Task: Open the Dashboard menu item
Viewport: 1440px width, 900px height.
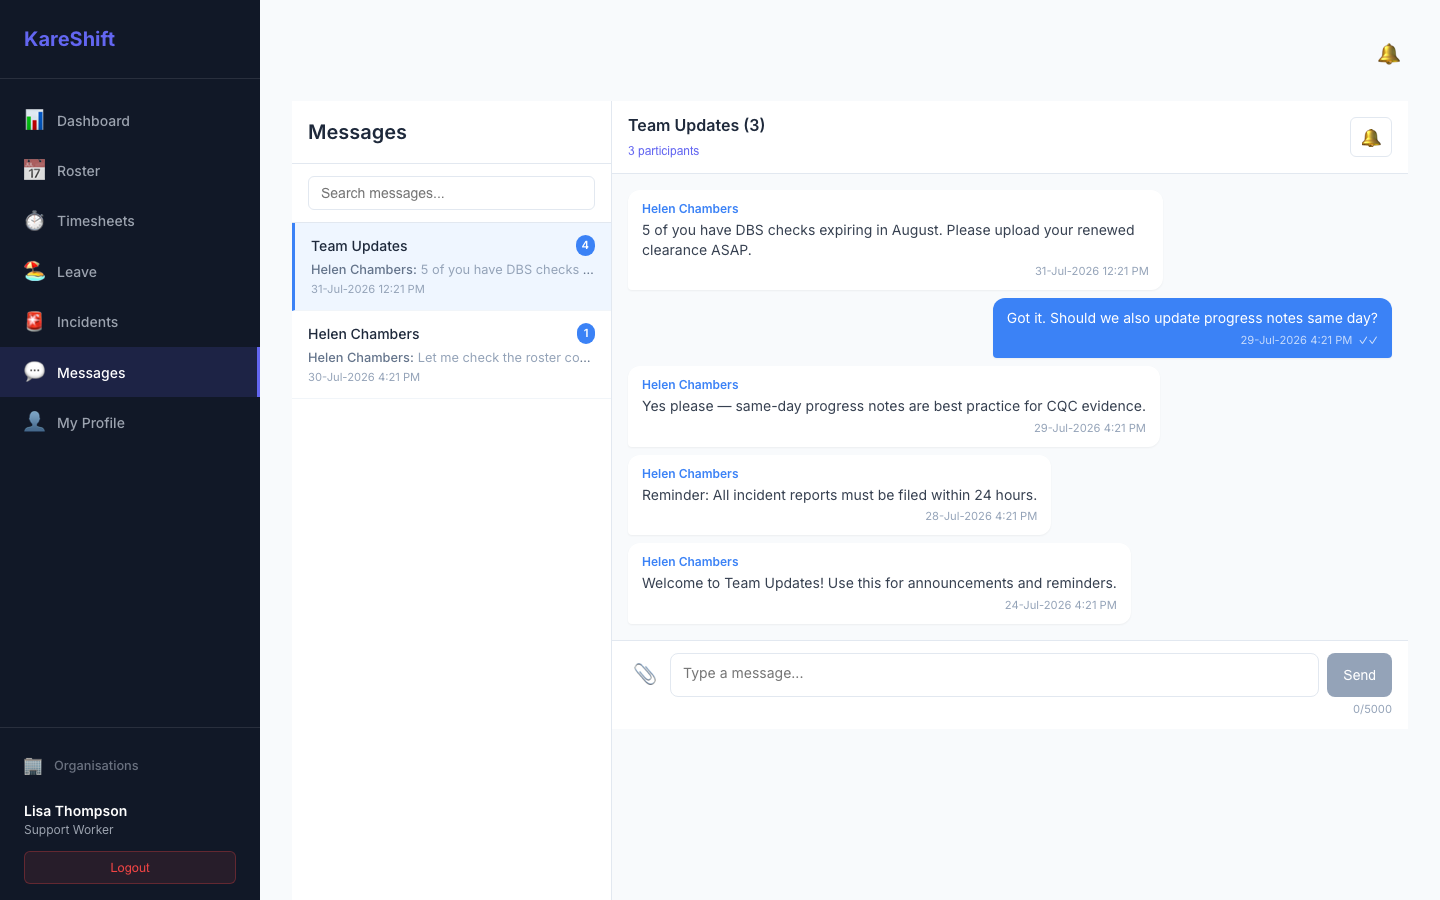Action: pyautogui.click(x=130, y=120)
